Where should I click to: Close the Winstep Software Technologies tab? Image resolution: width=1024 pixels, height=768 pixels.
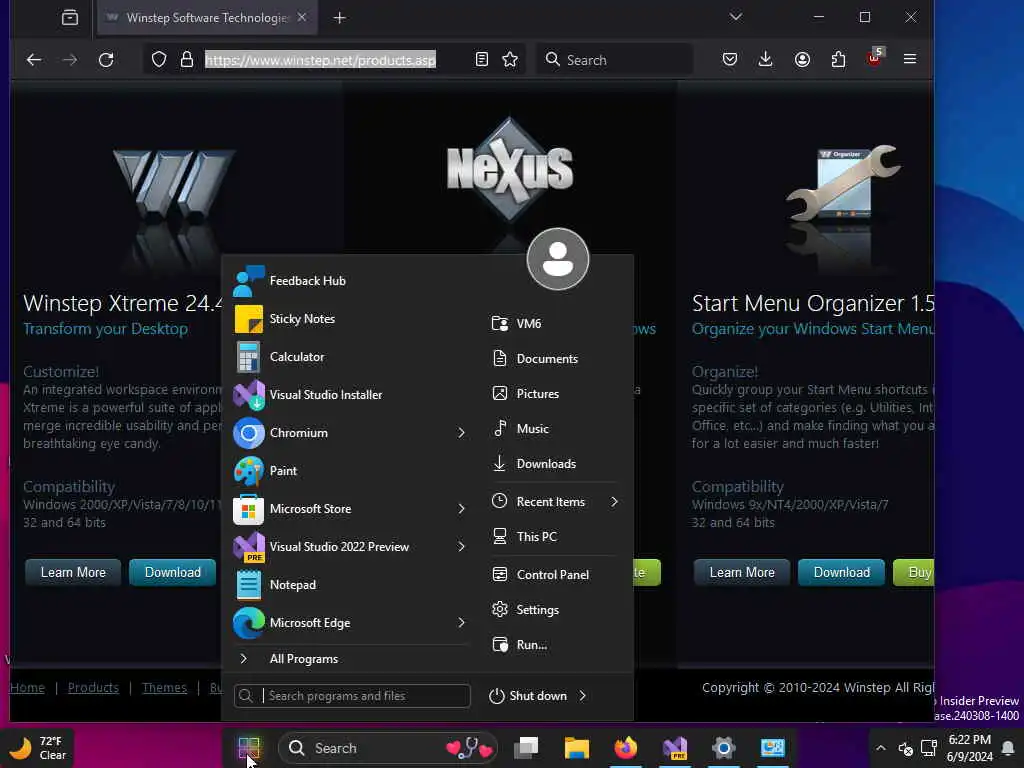[302, 18]
